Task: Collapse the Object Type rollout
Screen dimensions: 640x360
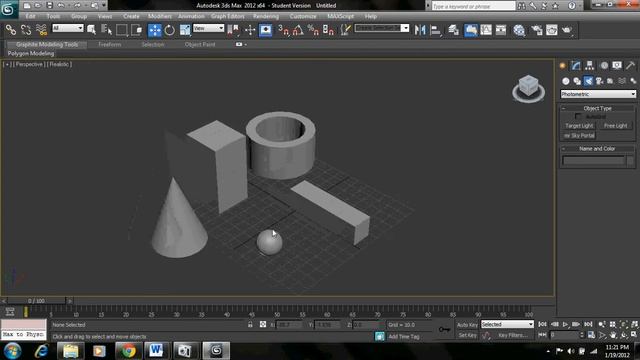Action: pyautogui.click(x=598, y=108)
